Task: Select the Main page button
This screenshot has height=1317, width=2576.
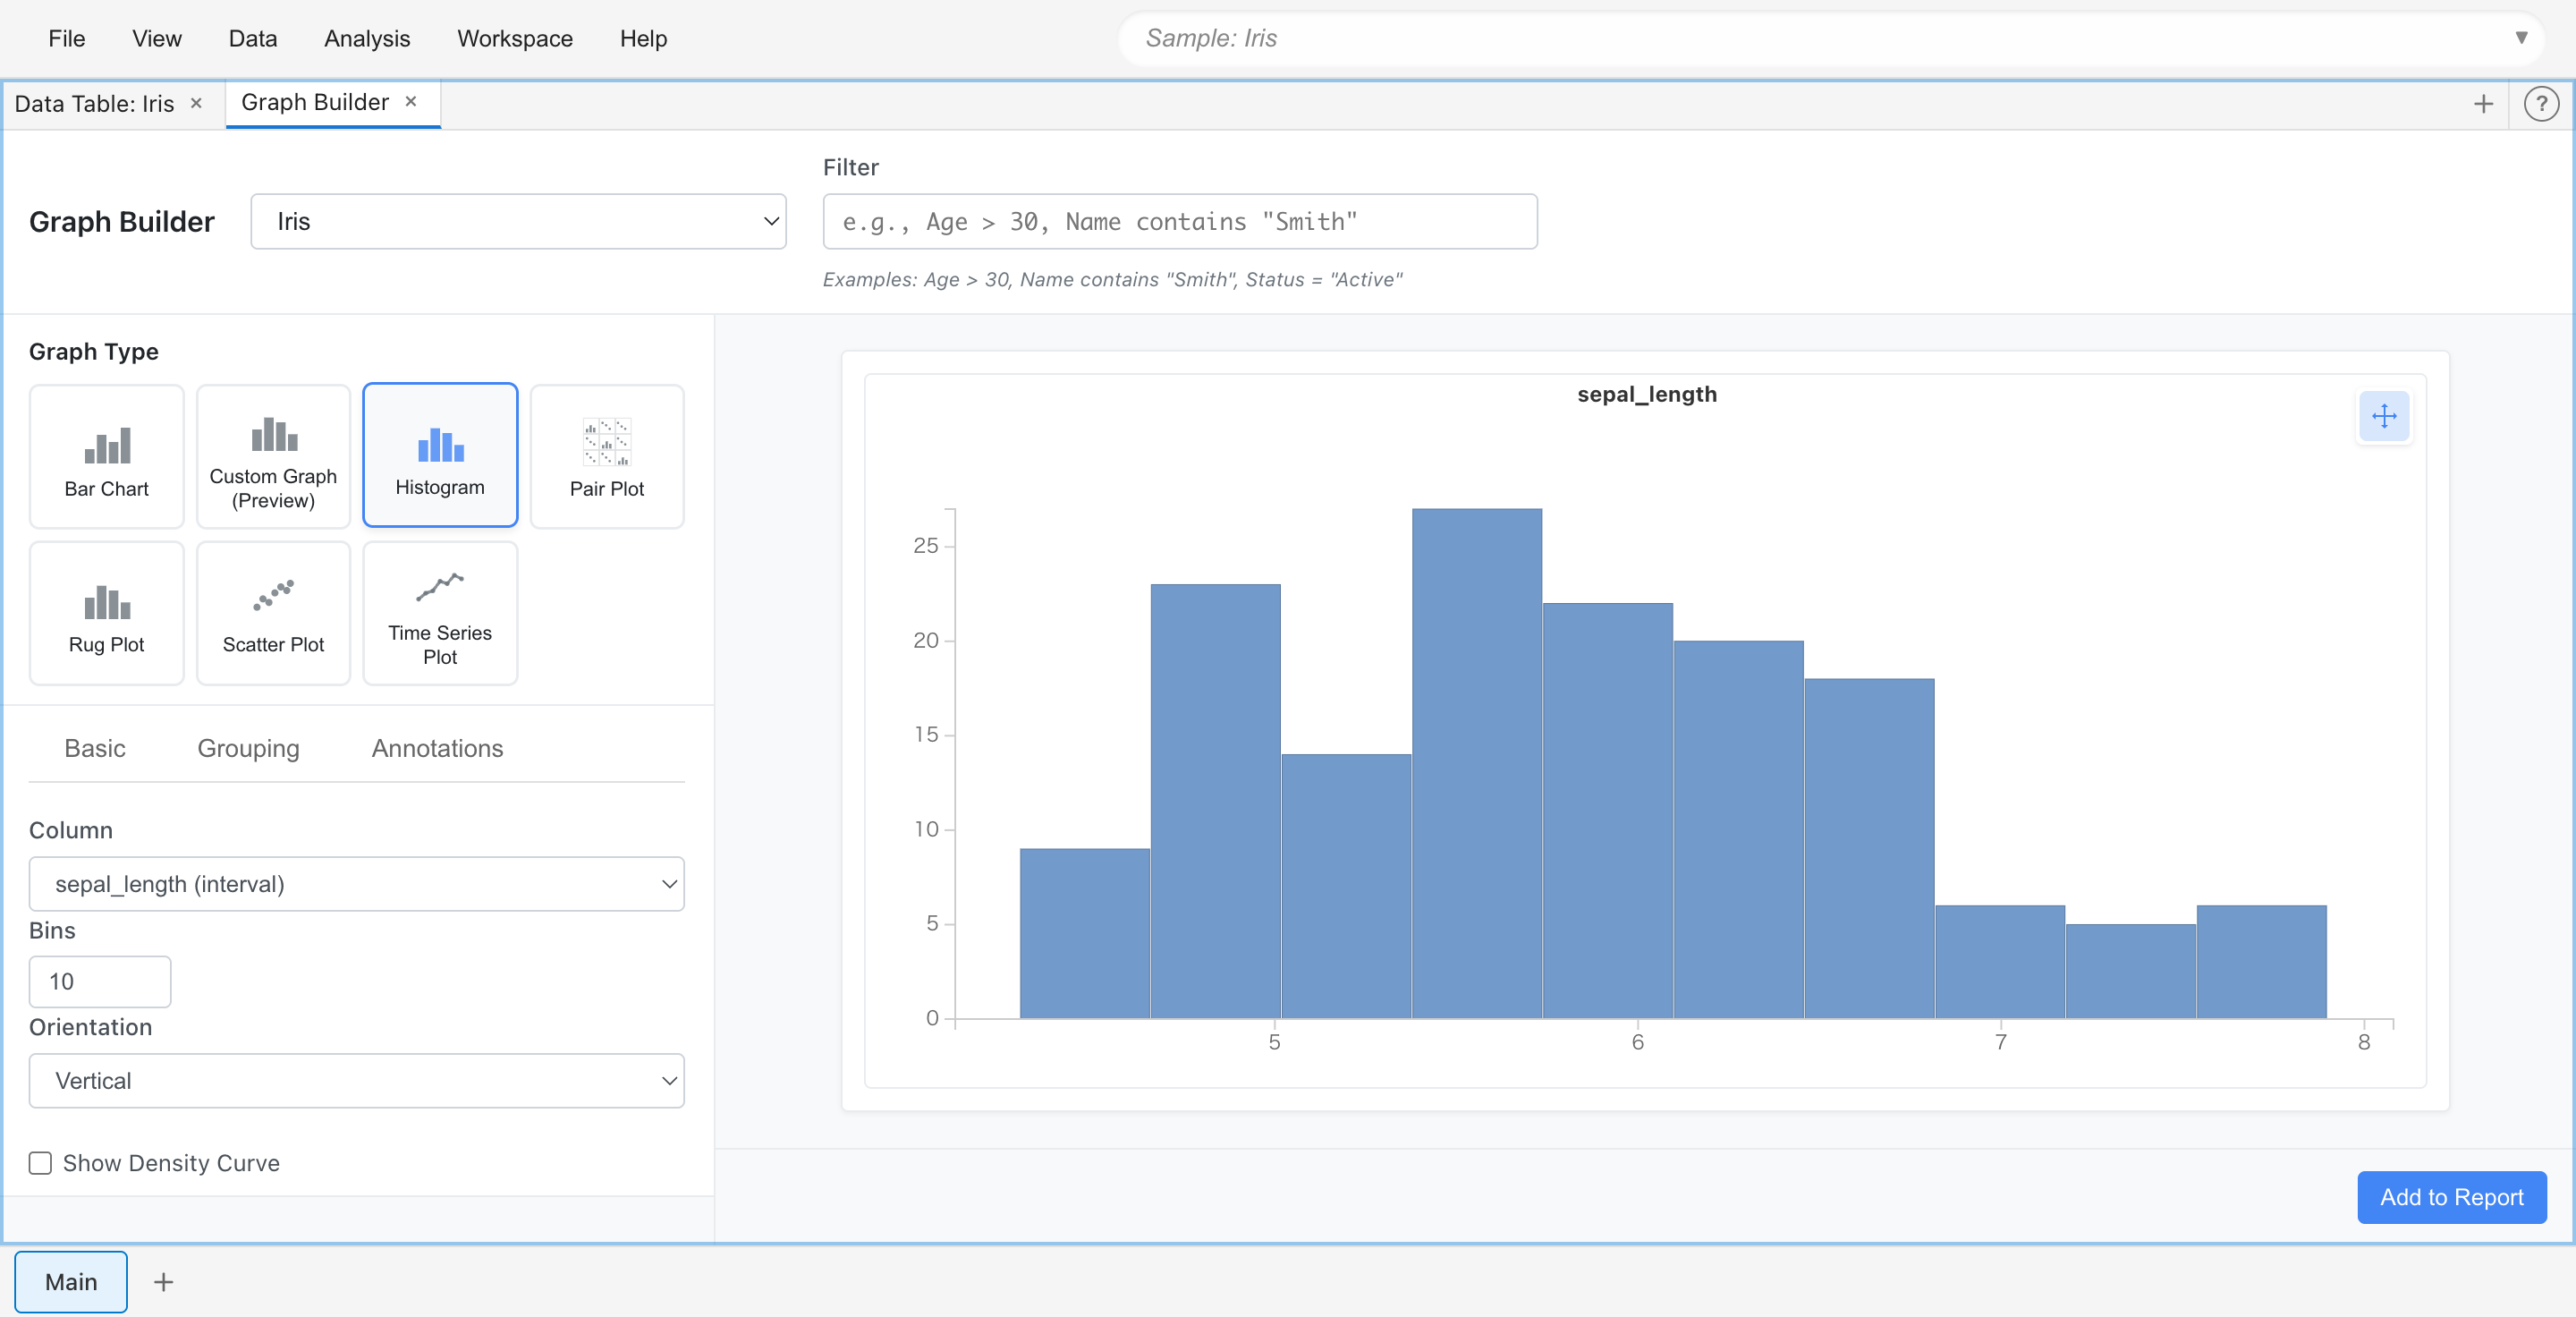Action: pyautogui.click(x=70, y=1281)
